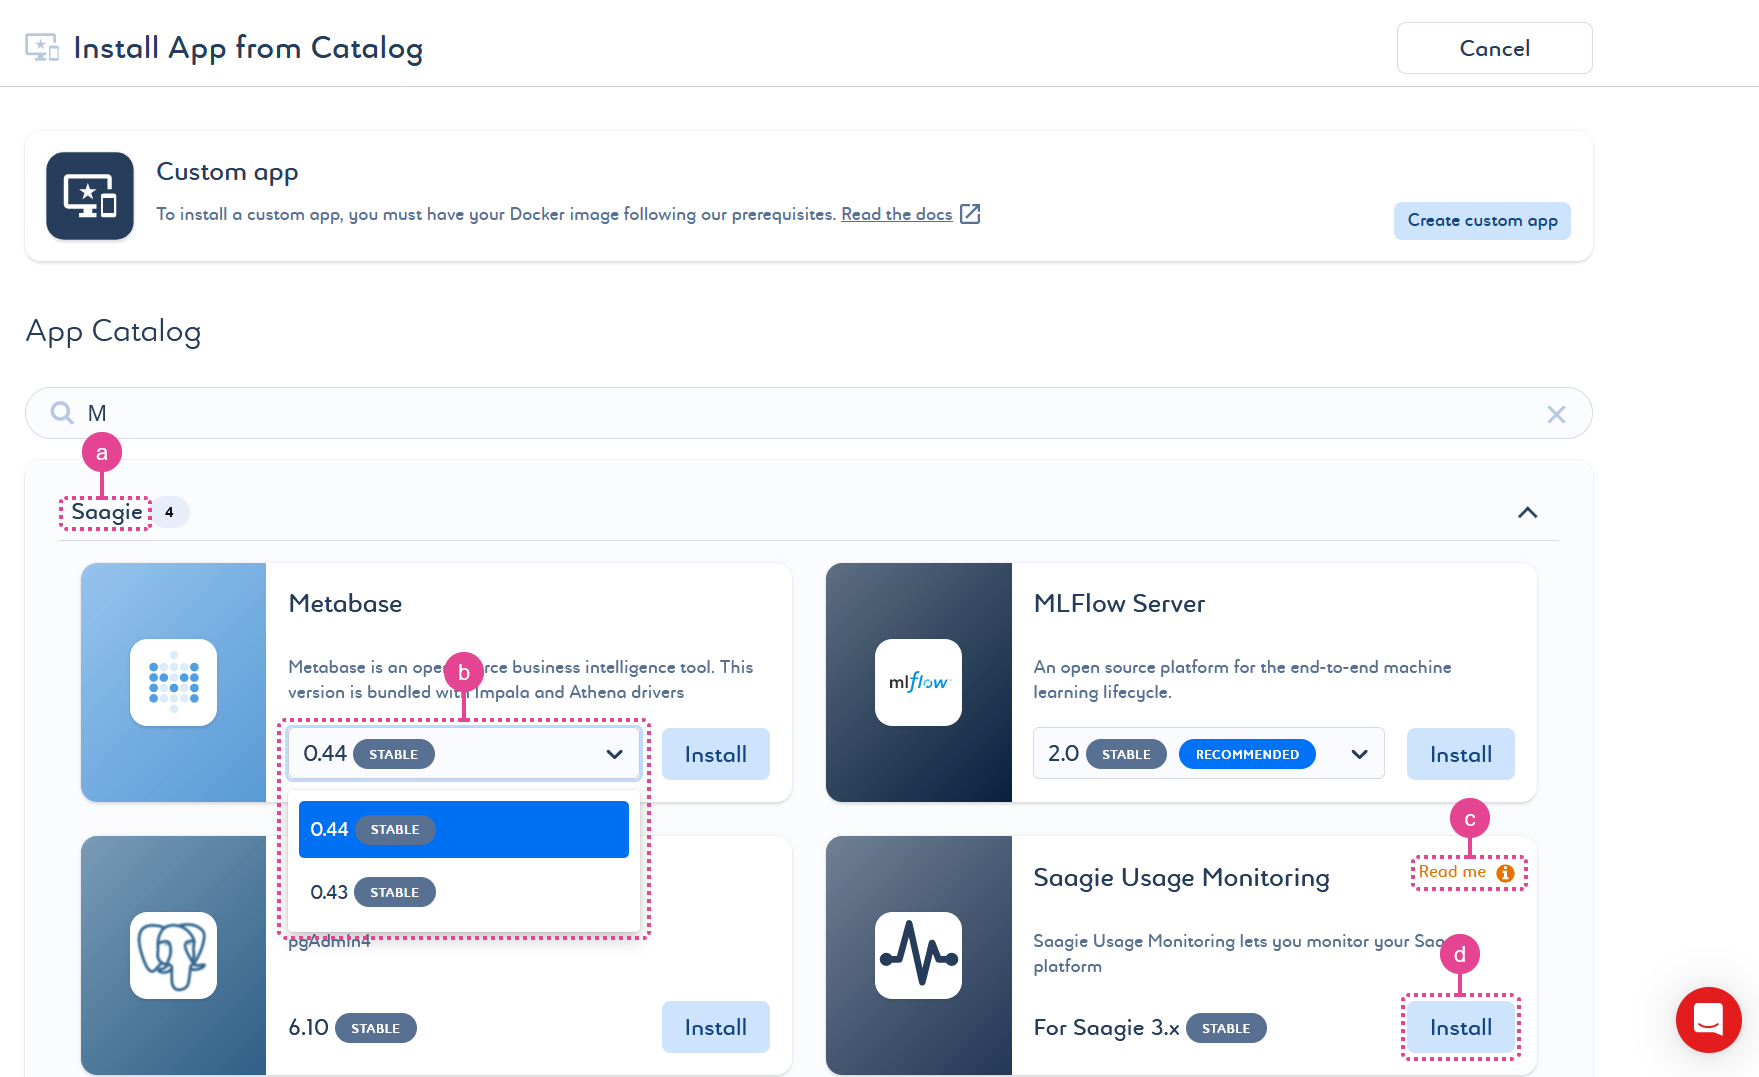Open the Read the docs link
Screen dimensions: 1759x1077
pyautogui.click(x=897, y=214)
